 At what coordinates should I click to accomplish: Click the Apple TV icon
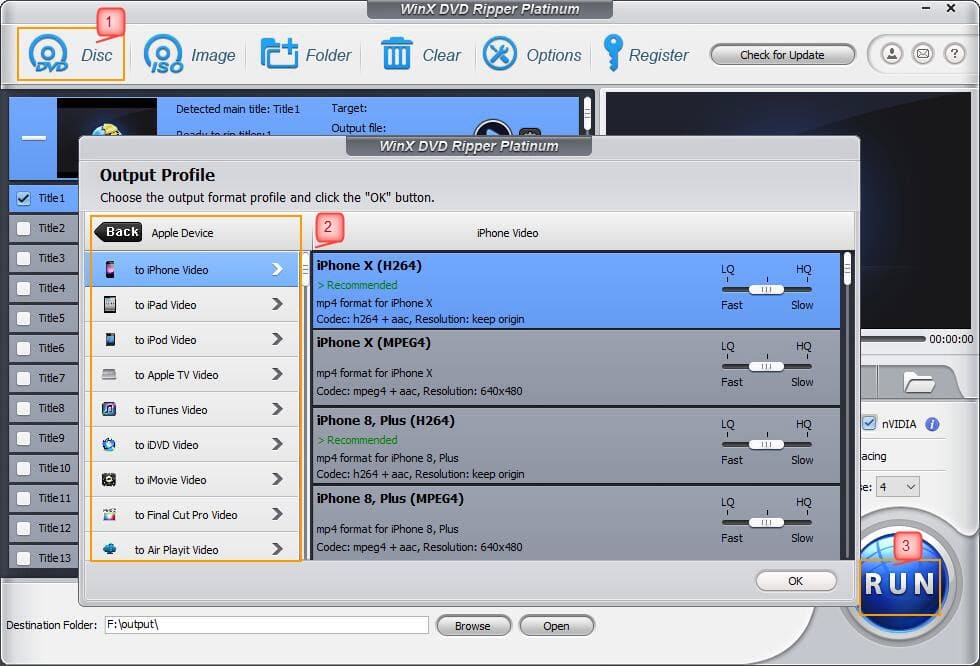[x=109, y=374]
